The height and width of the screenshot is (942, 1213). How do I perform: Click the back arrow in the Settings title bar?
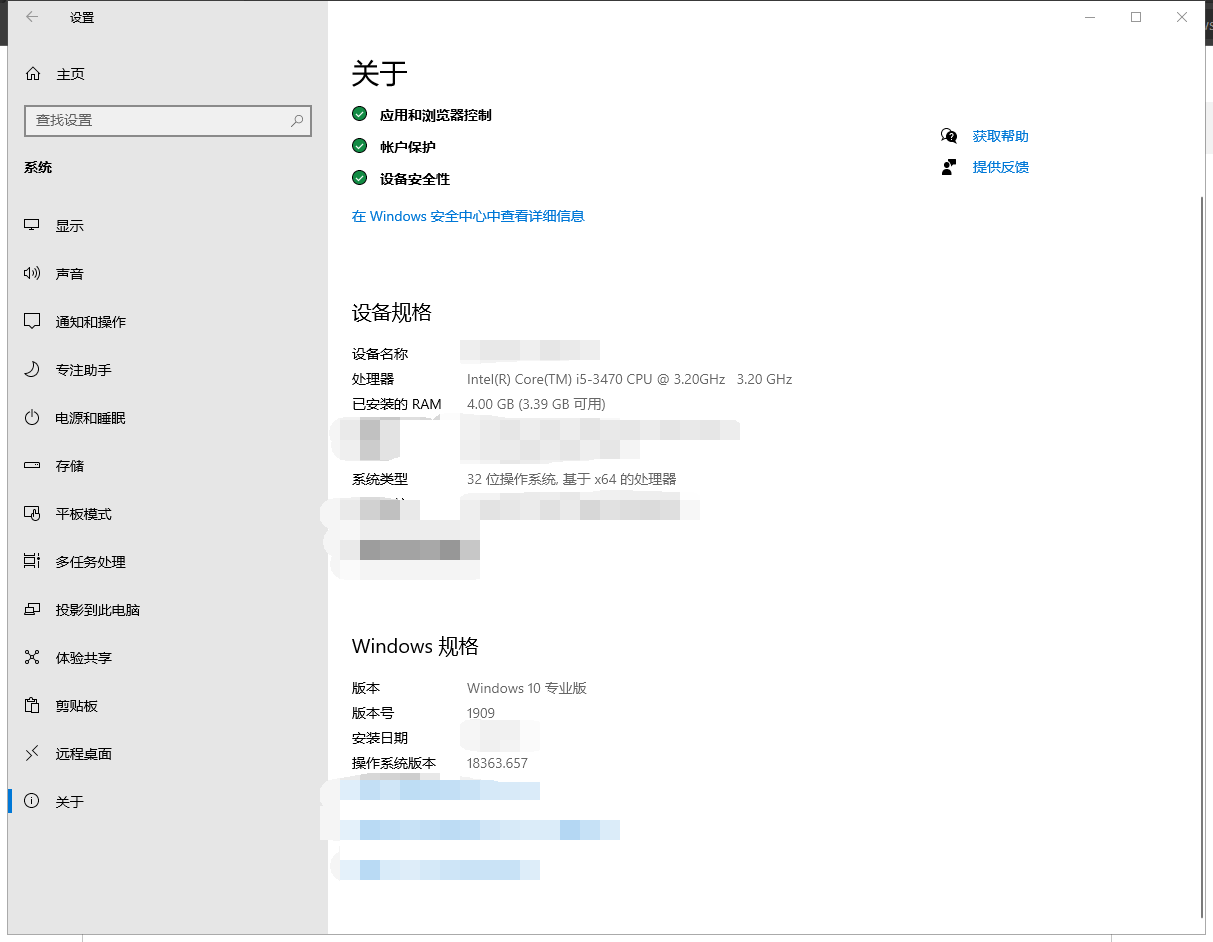[x=32, y=17]
